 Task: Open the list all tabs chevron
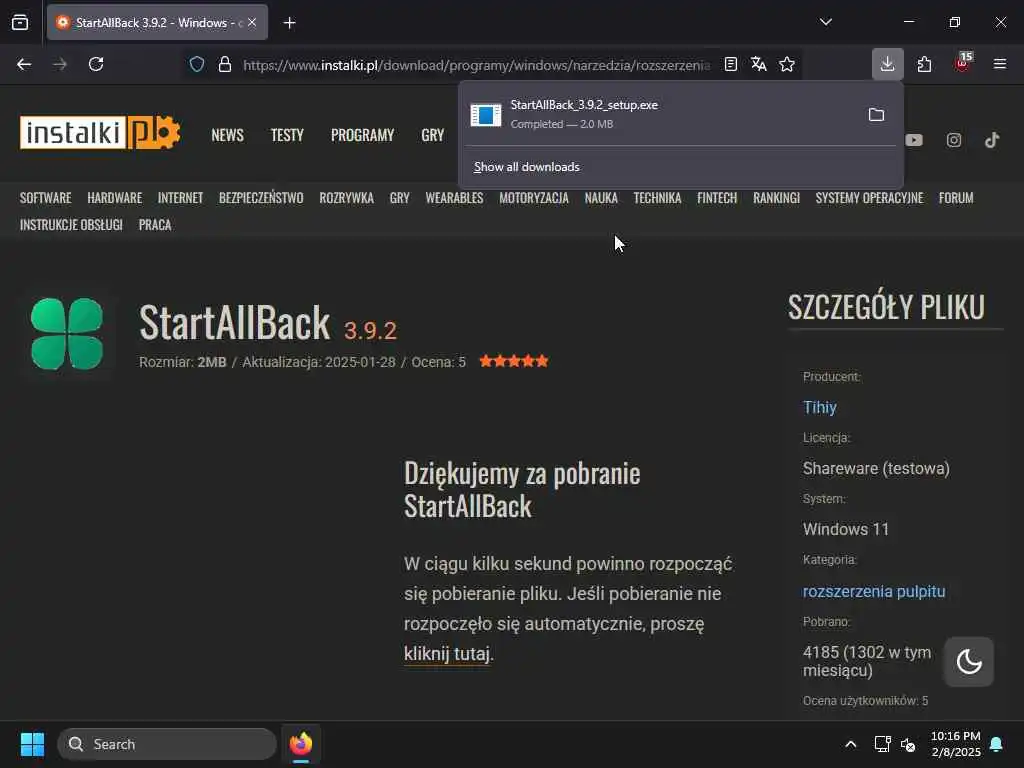click(x=825, y=22)
